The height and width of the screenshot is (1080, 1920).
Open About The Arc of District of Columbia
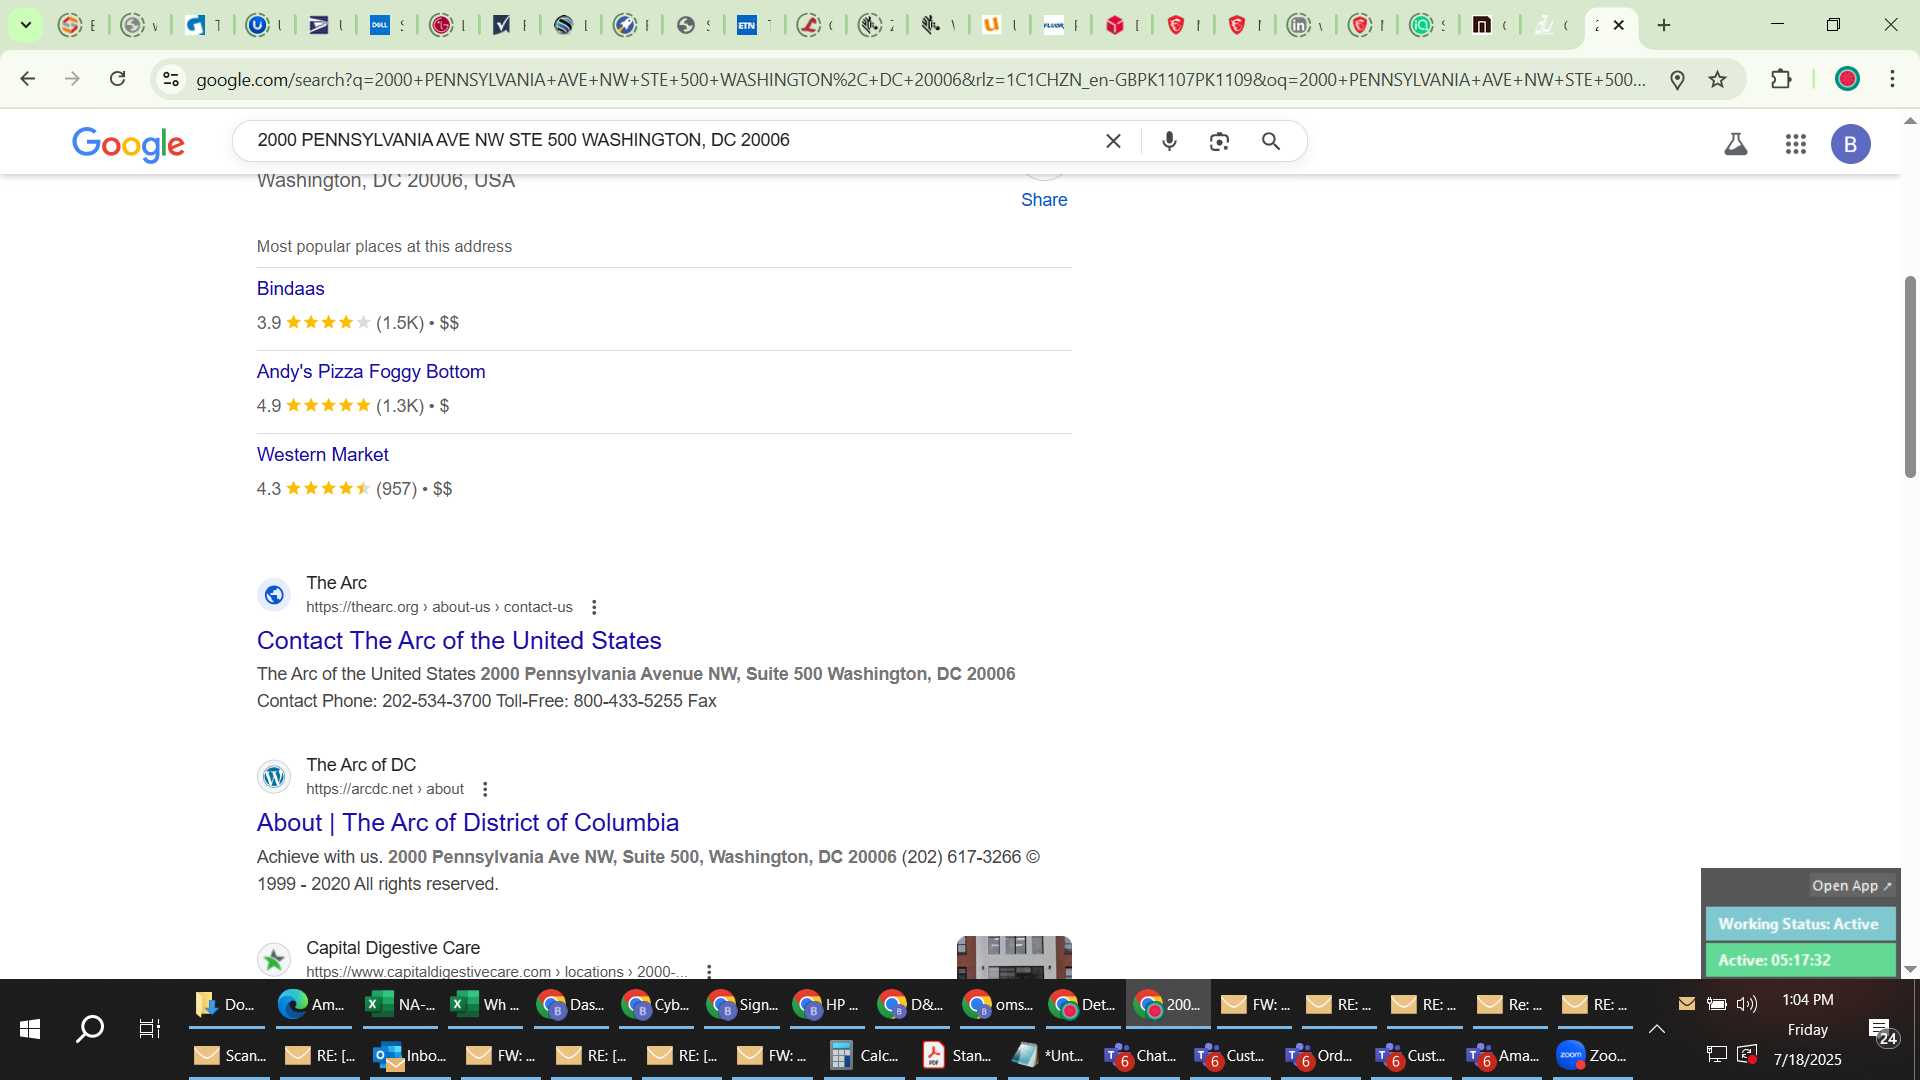tap(468, 823)
